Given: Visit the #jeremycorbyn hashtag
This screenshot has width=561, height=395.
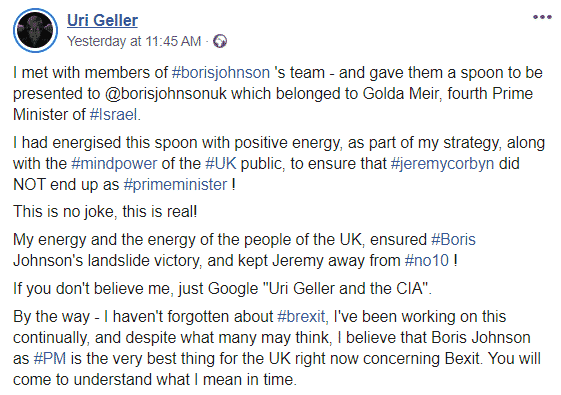Looking at the screenshot, I should (443, 164).
